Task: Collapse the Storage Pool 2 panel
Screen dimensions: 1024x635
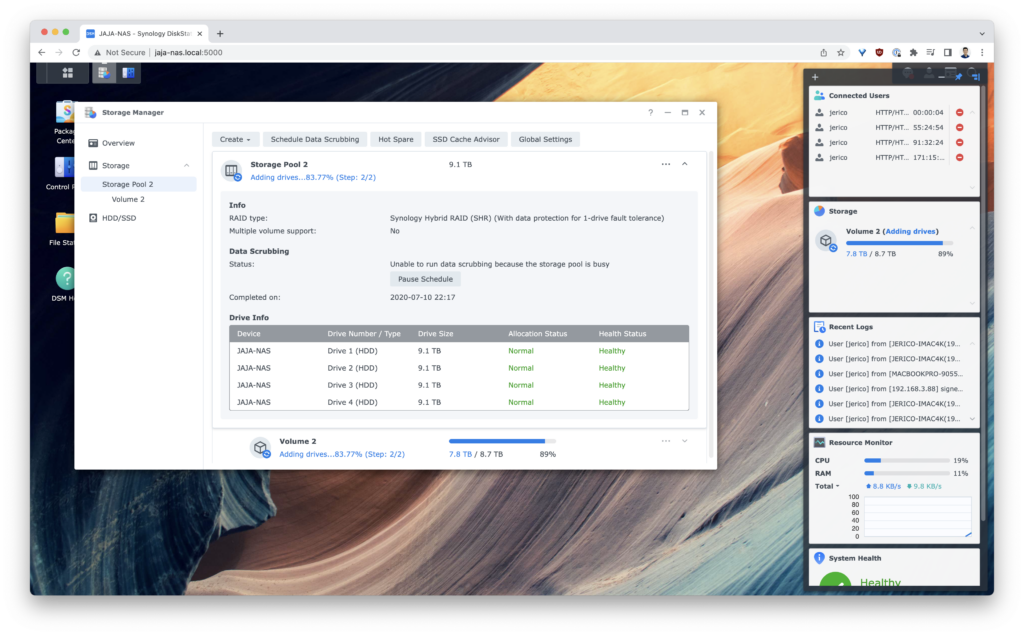Action: point(685,164)
